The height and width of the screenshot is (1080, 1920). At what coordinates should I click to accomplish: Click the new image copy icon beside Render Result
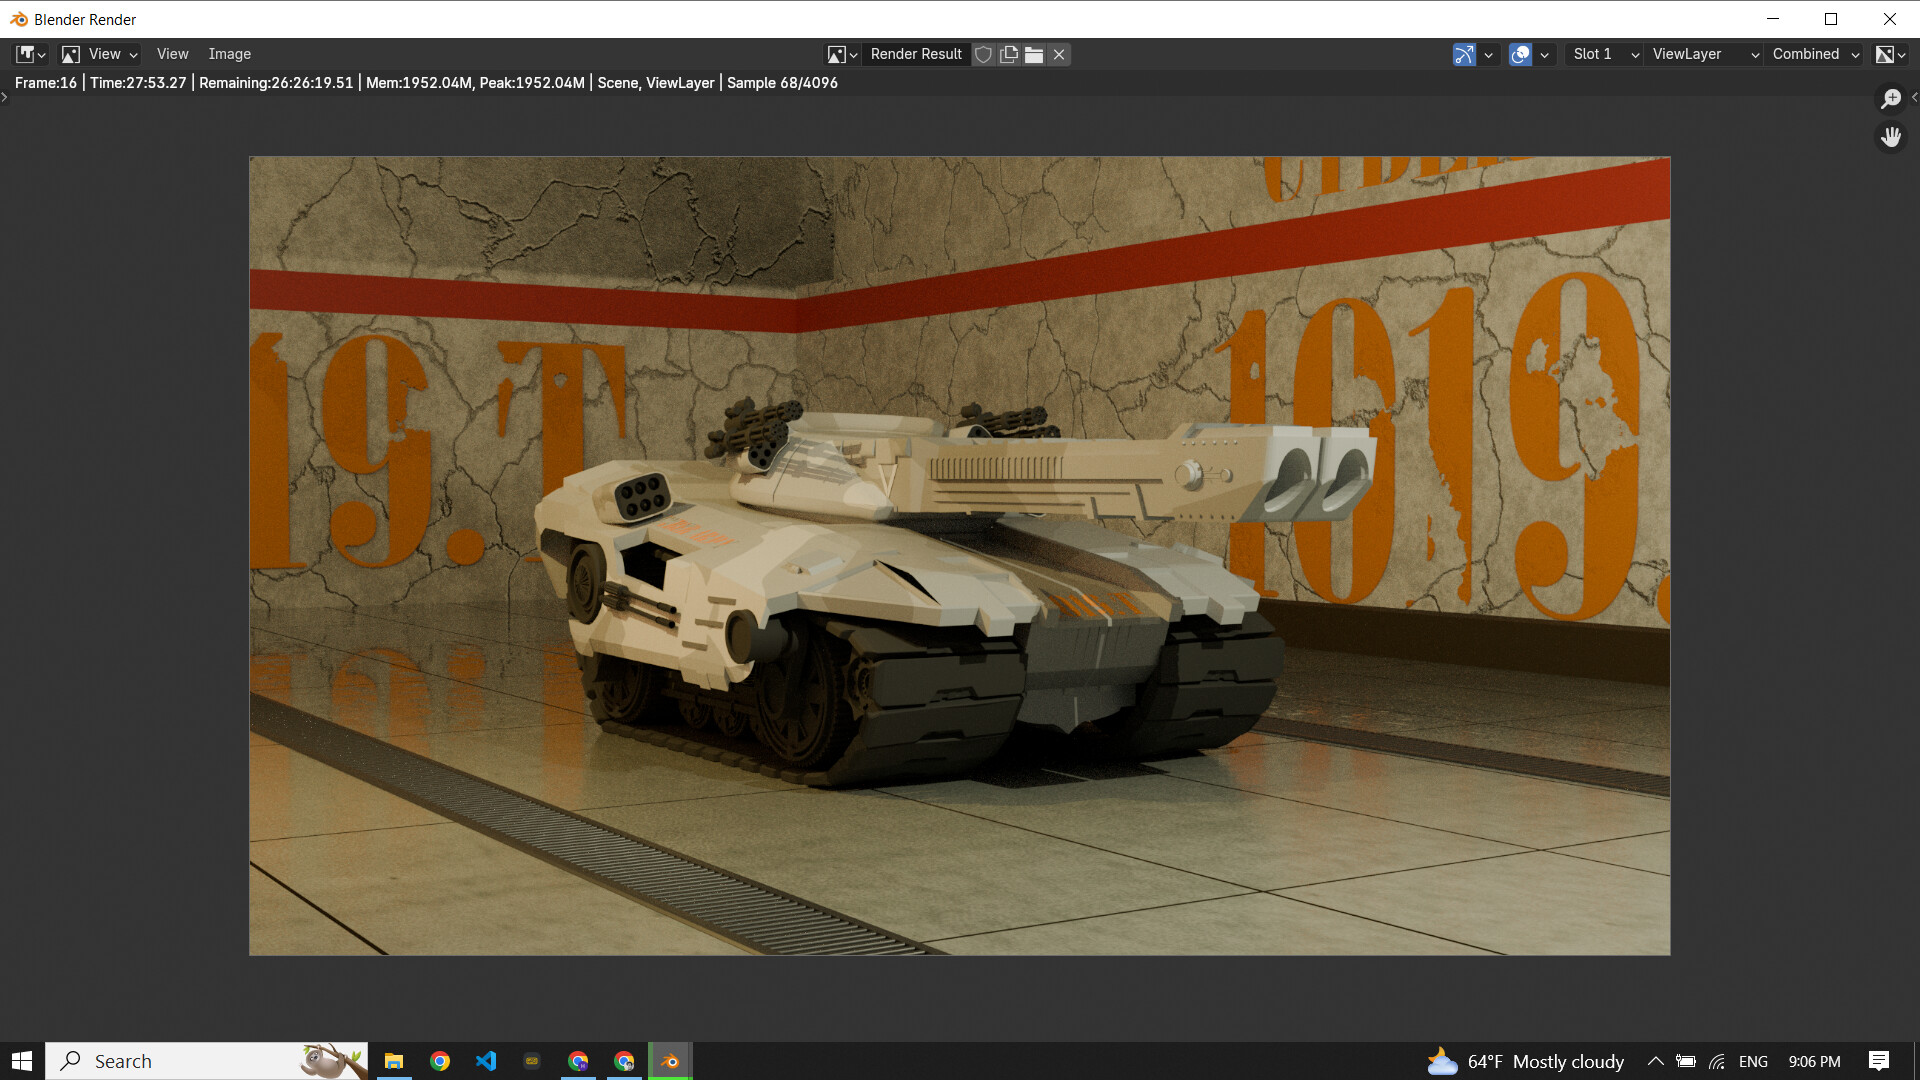pos(1009,54)
